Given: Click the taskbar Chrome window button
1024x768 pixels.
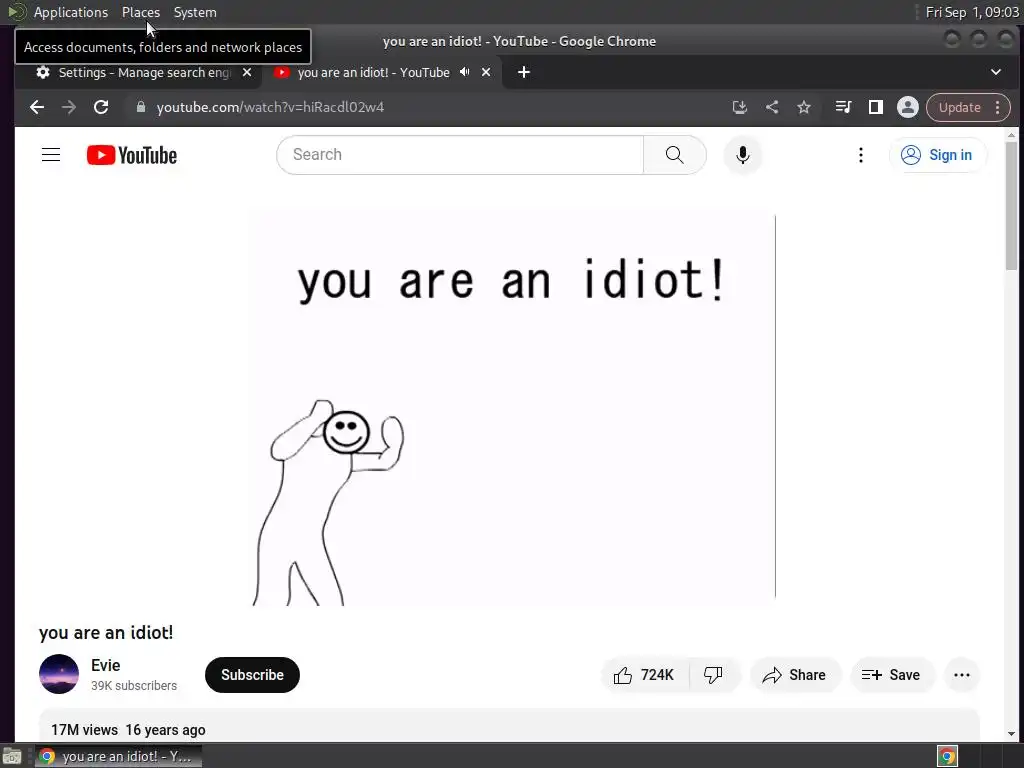Looking at the screenshot, I should (118, 756).
